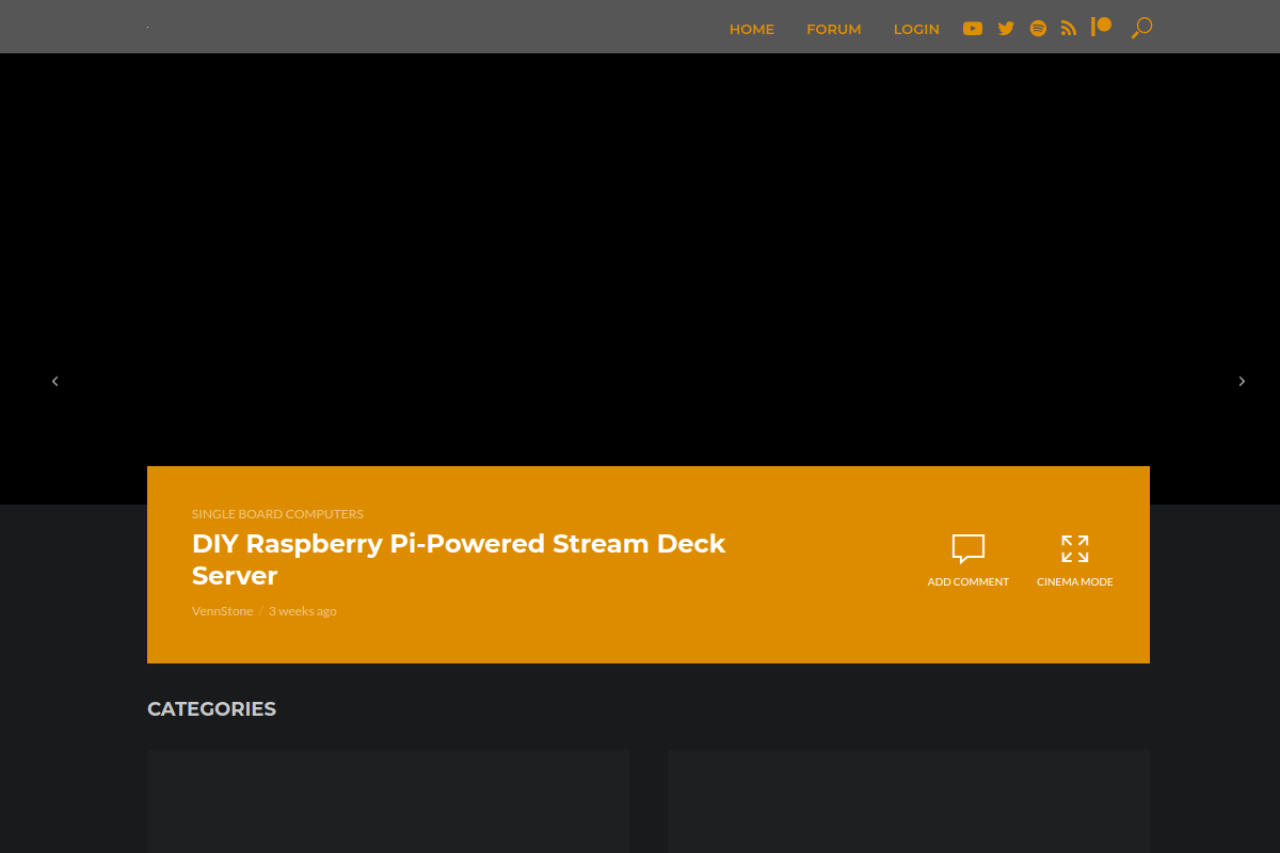The width and height of the screenshot is (1280, 853).
Task: Open the RSS feed icon
Action: pyautogui.click(x=1069, y=29)
